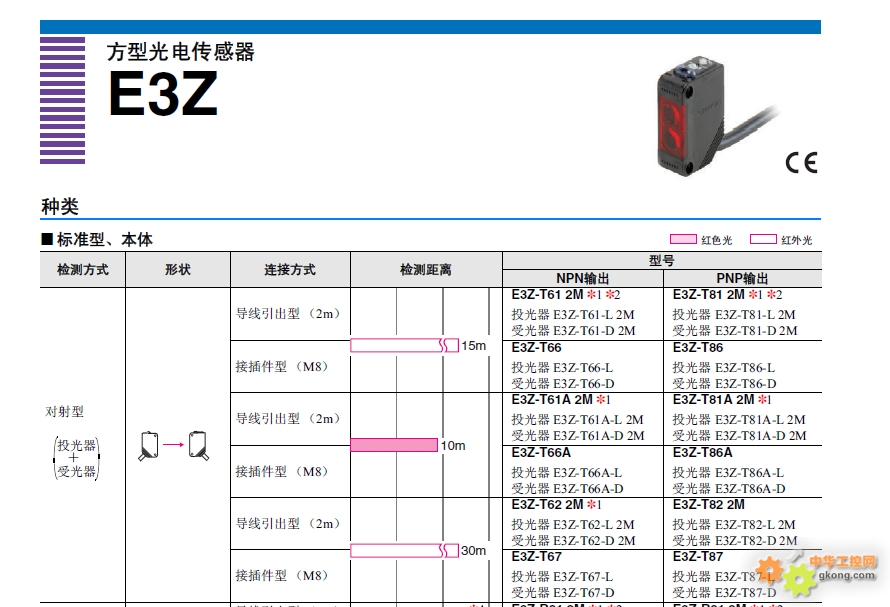Image resolution: width=890 pixels, height=607 pixels.
Task: Click model E3Z-T82 2M
Action: point(708,505)
